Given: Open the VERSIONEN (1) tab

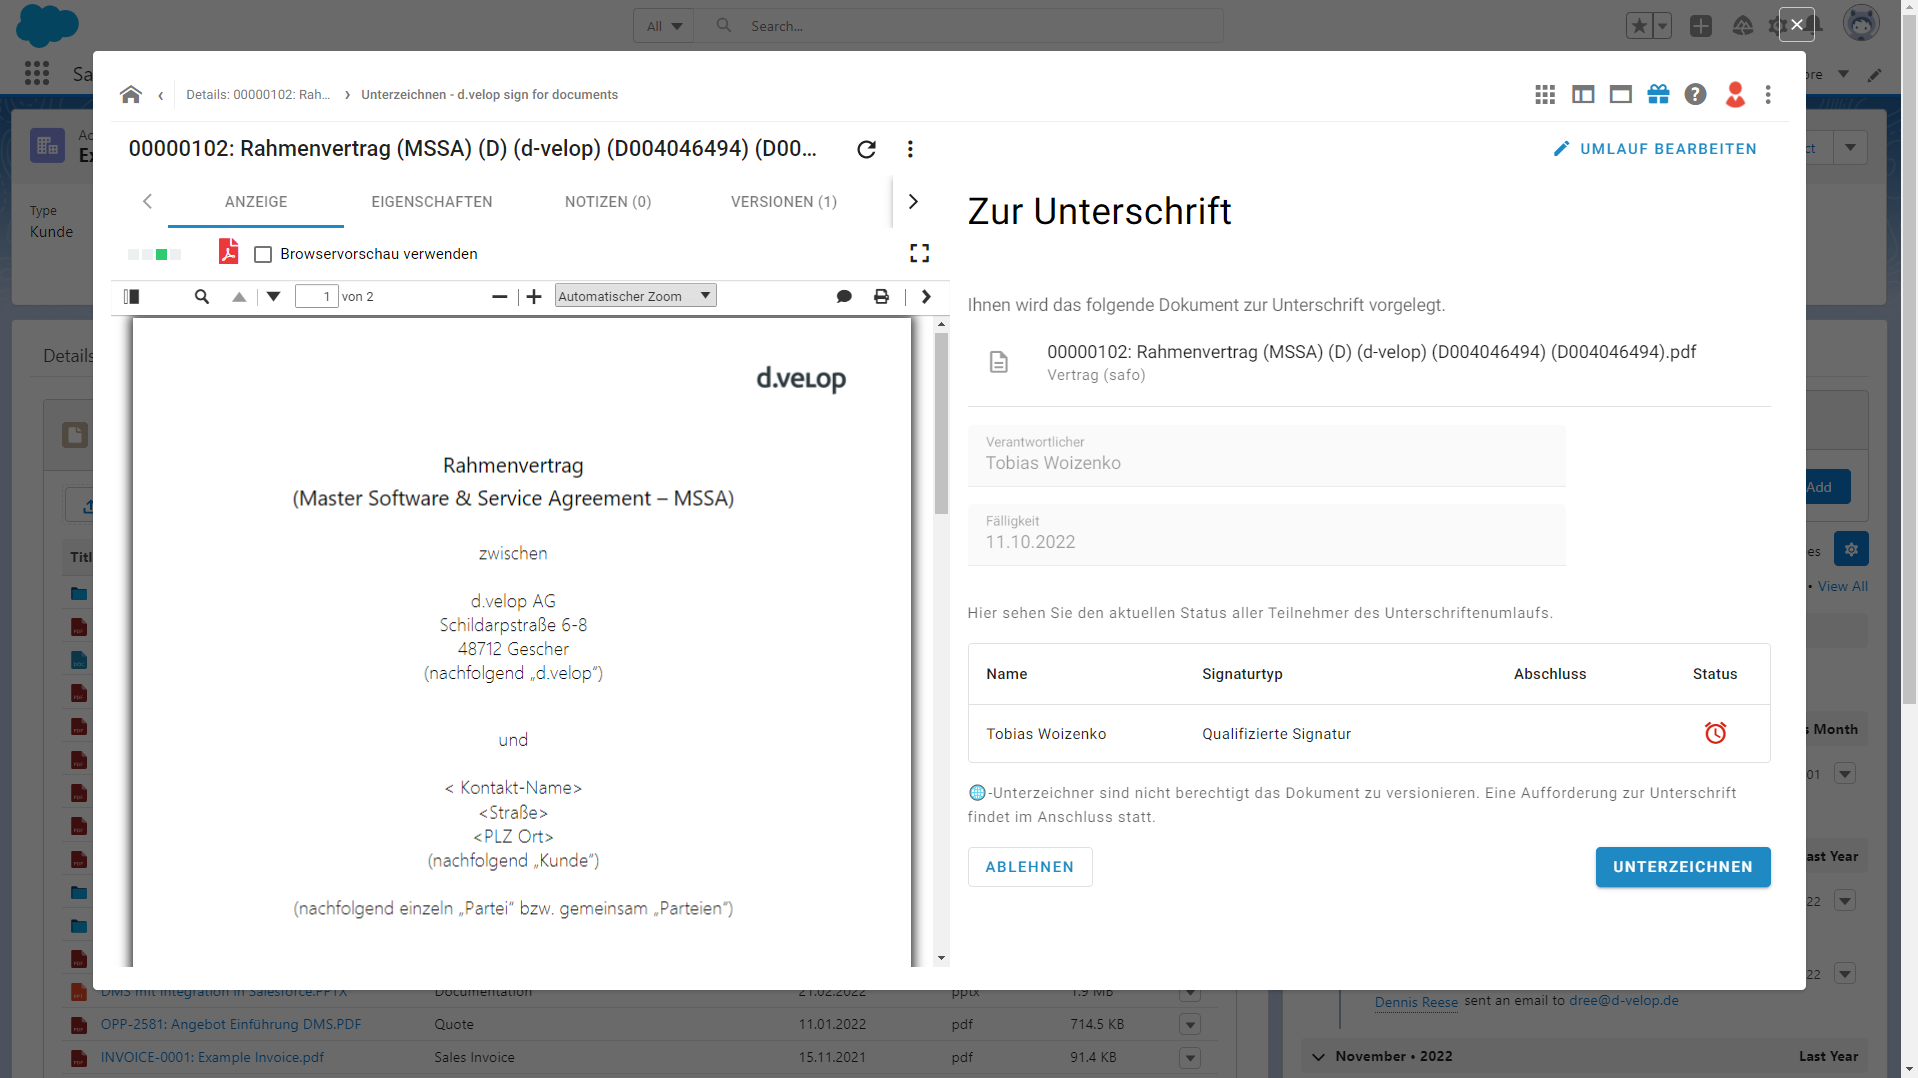Looking at the screenshot, I should (784, 202).
